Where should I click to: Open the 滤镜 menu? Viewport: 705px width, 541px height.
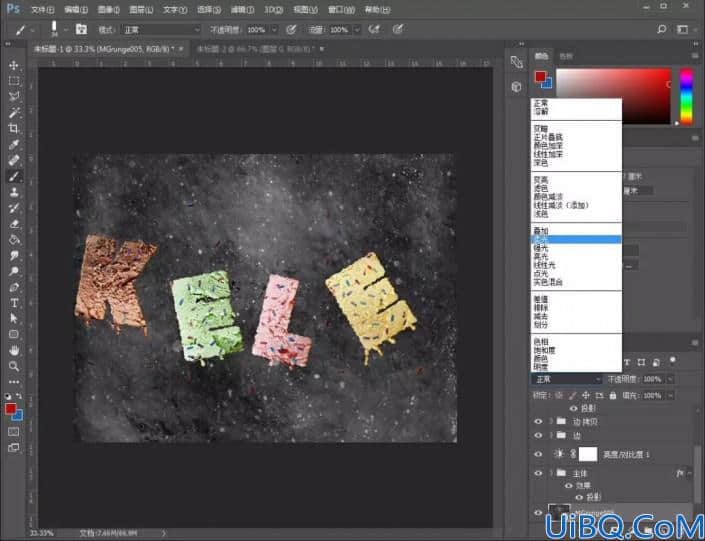[x=241, y=9]
